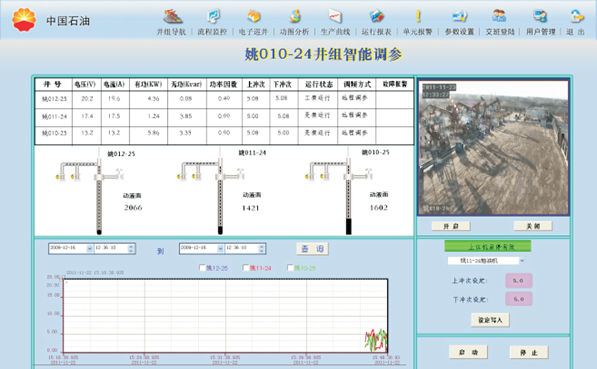Open the 流程监控 process monitoring icon
The image size is (597, 369).
213,16
